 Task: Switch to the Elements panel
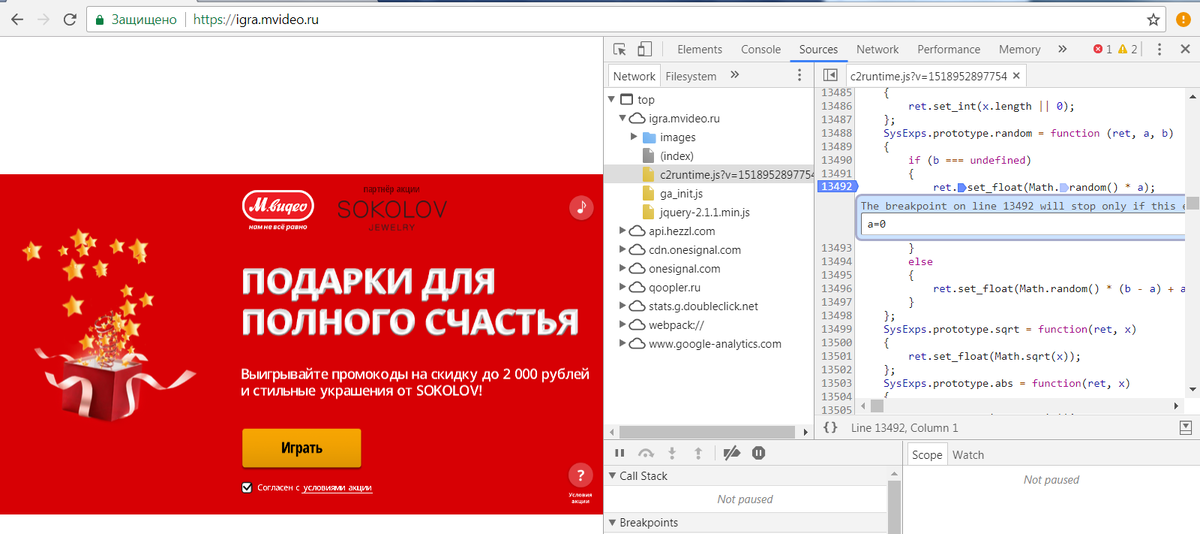(699, 49)
